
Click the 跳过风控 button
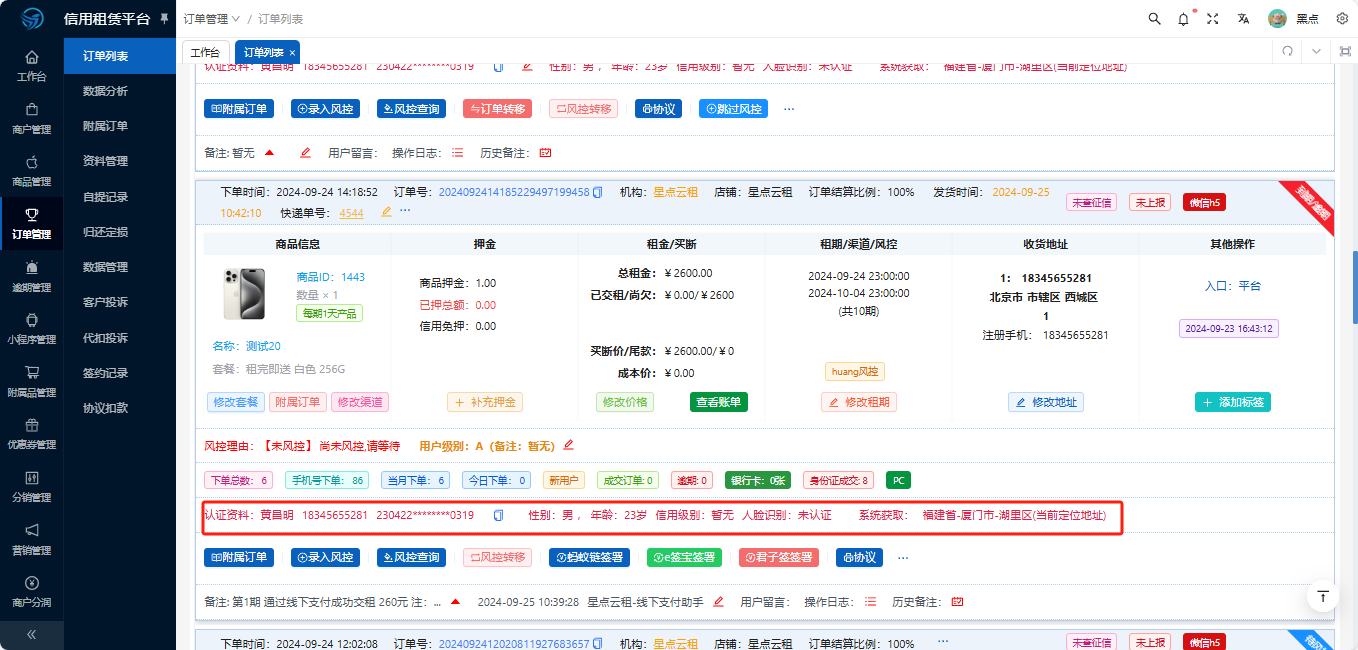pyautogui.click(x=733, y=109)
